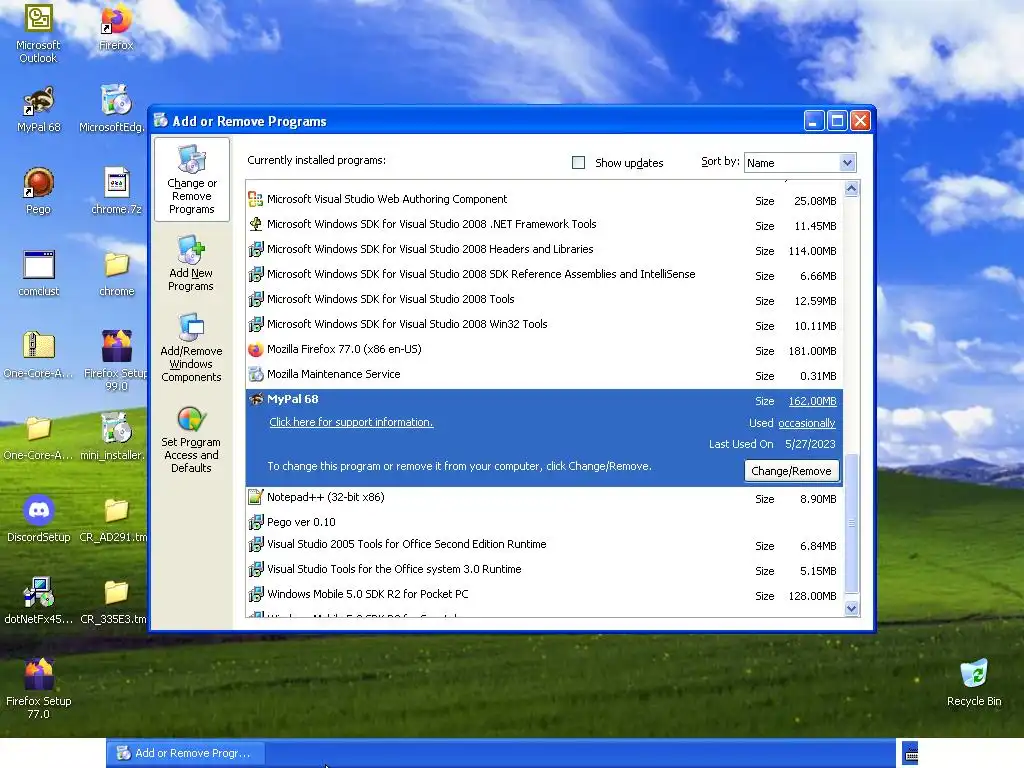Image resolution: width=1024 pixels, height=768 pixels.
Task: Click the list scrollbar up arrow
Action: click(851, 189)
